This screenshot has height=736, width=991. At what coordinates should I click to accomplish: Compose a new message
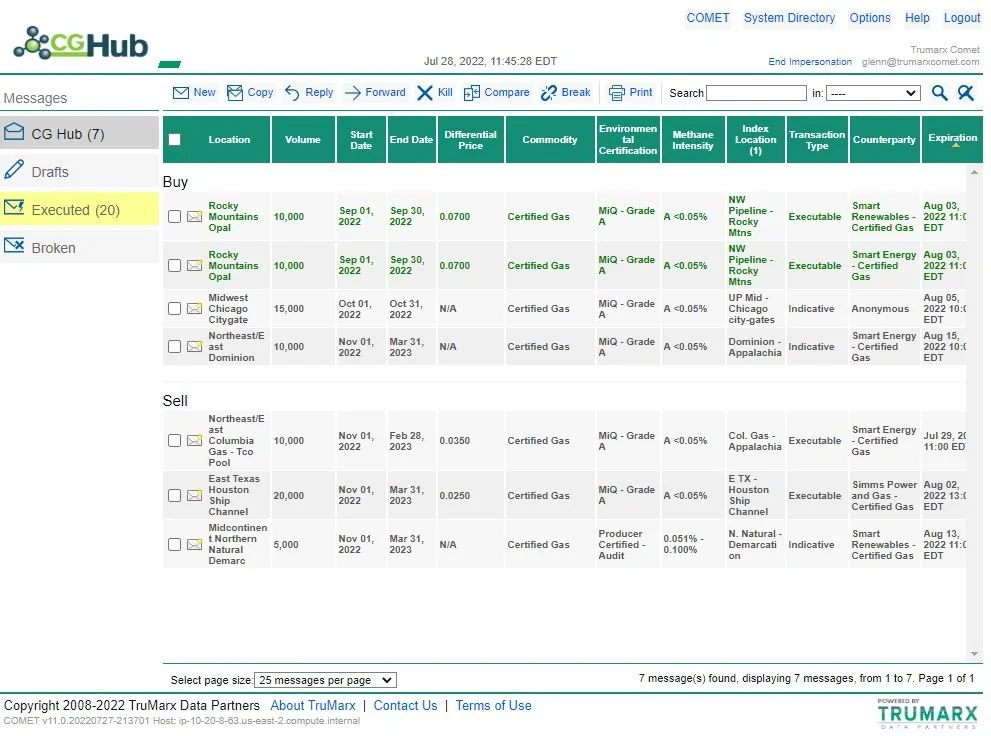click(194, 92)
